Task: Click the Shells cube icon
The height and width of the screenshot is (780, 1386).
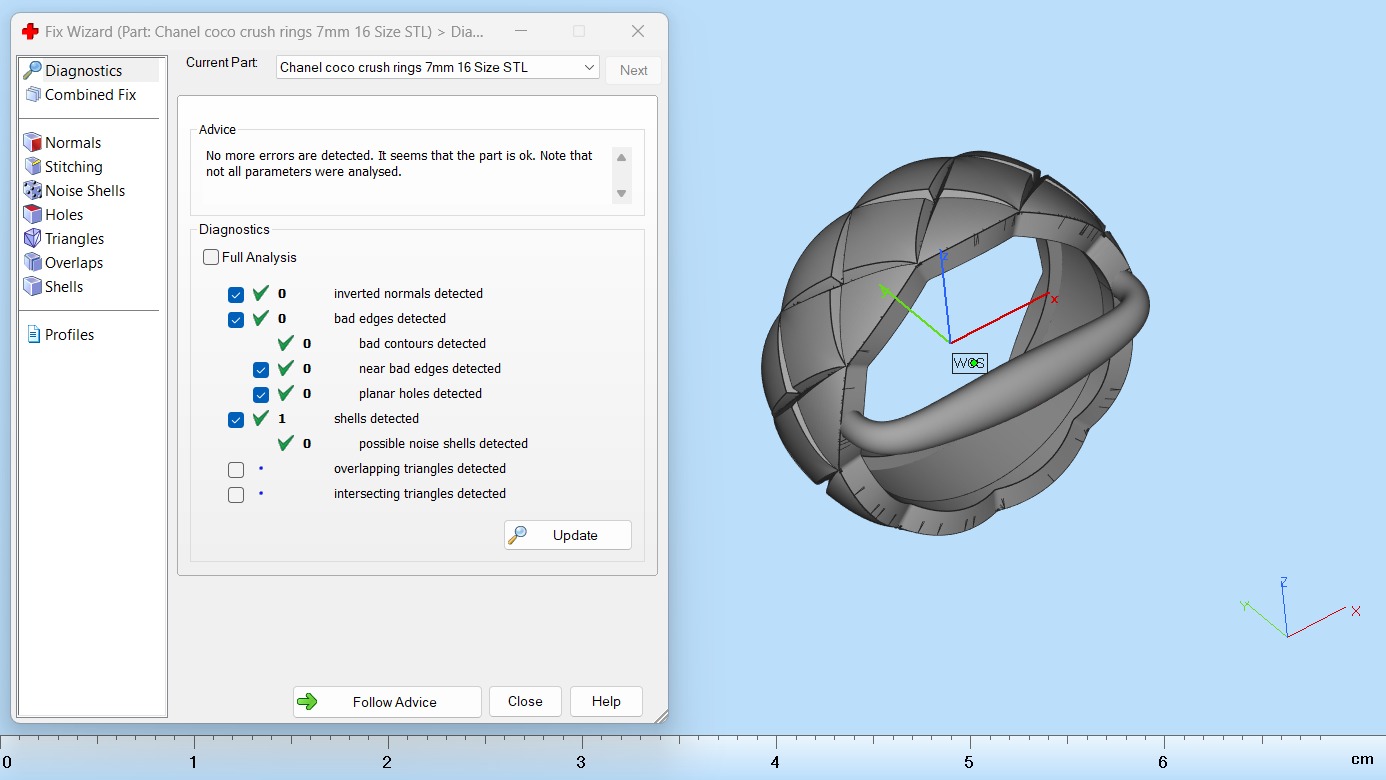Action: pos(32,287)
